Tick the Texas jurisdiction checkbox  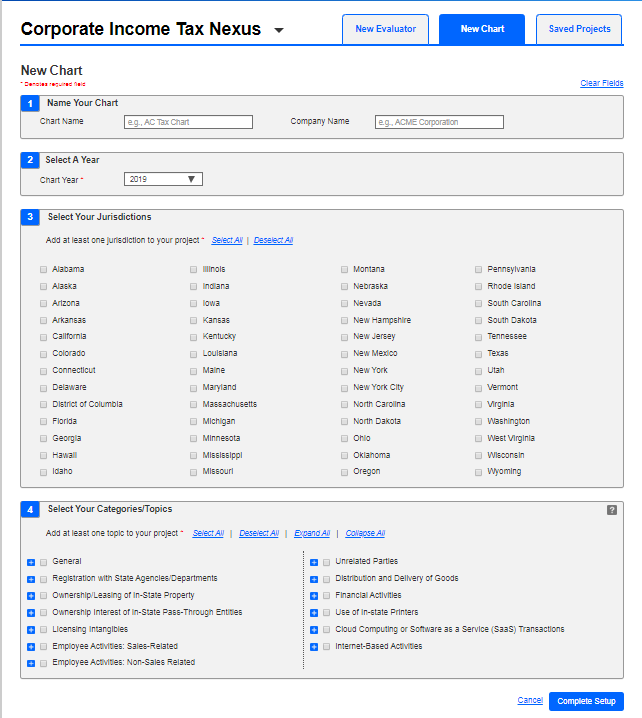[479, 354]
